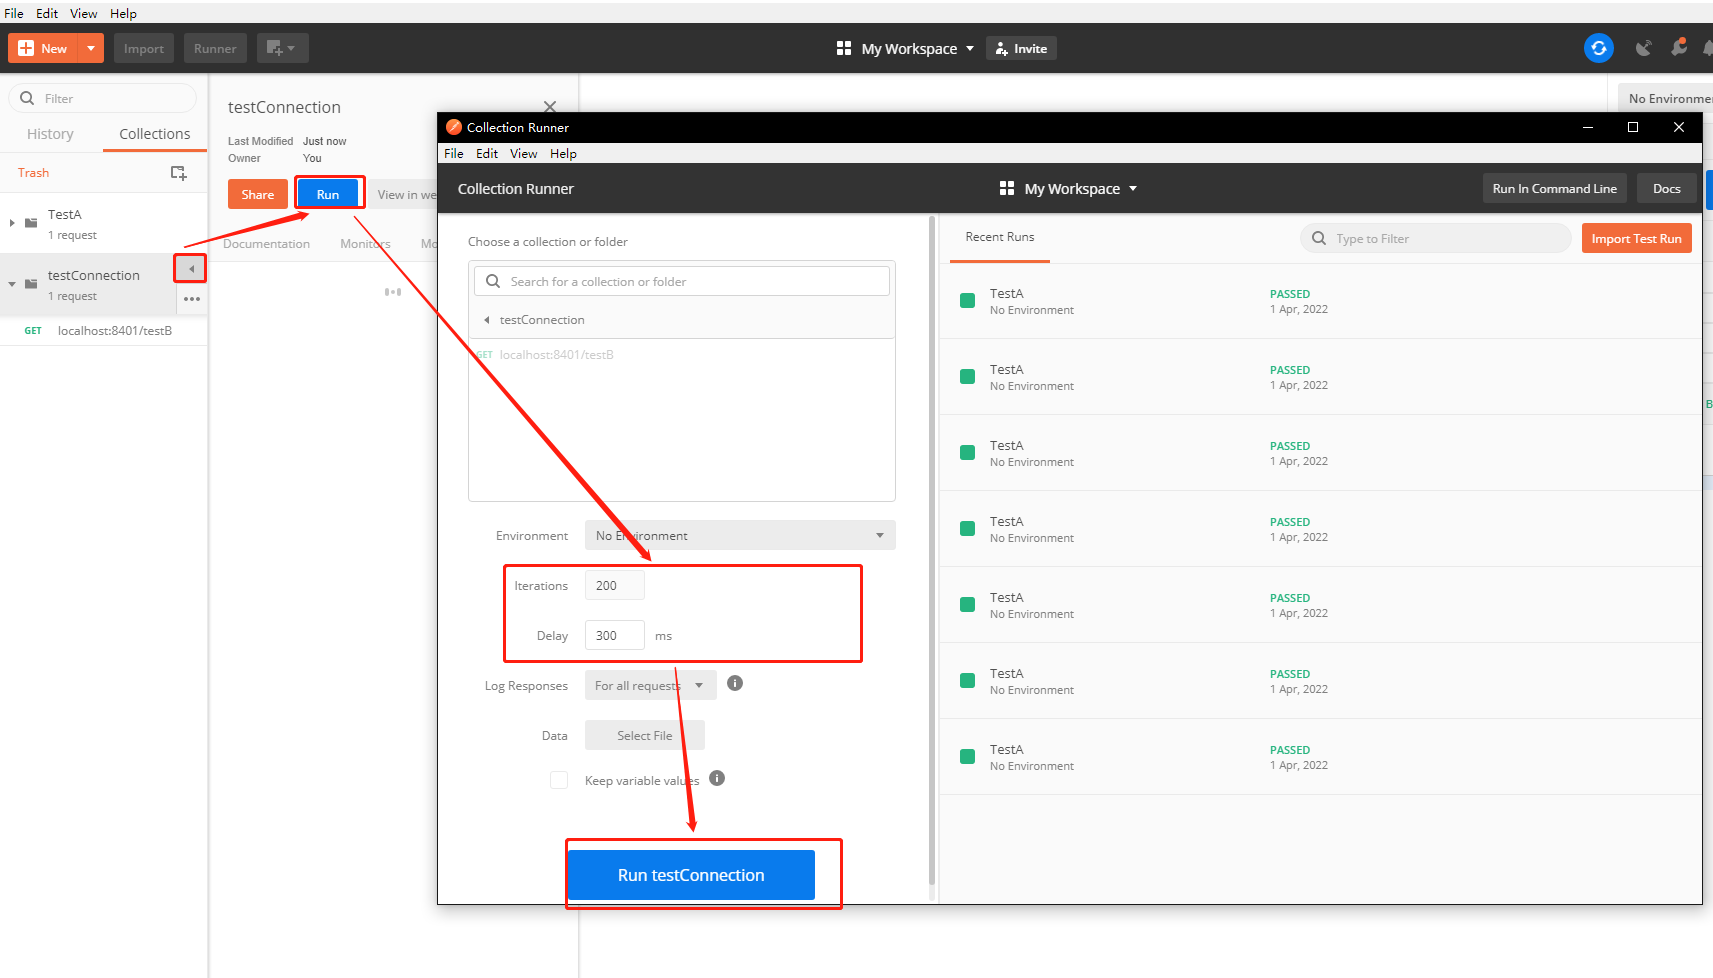Click Run testConnection button

coord(691,875)
